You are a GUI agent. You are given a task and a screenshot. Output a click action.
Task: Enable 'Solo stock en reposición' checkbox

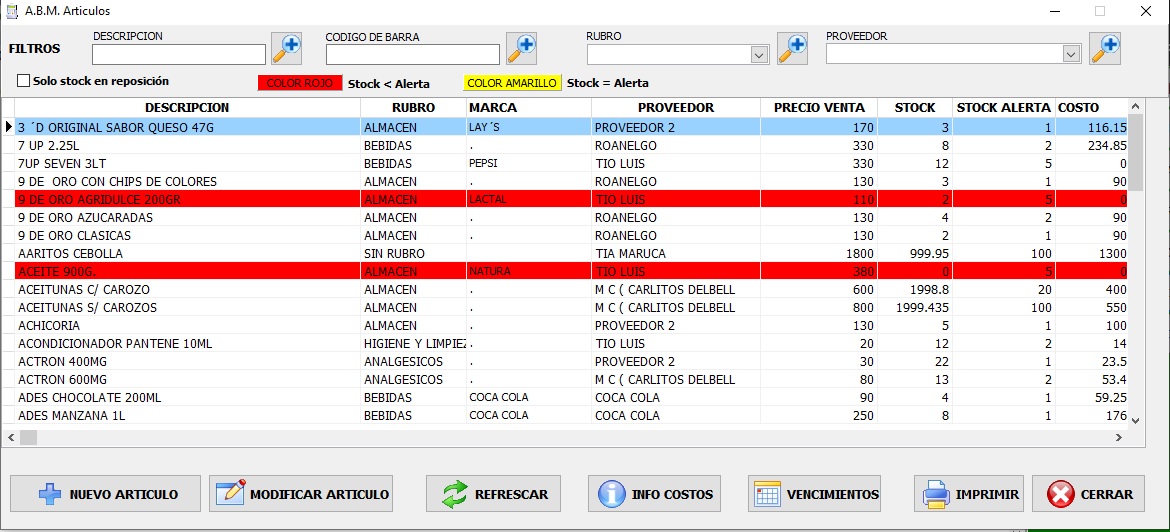coord(23,81)
